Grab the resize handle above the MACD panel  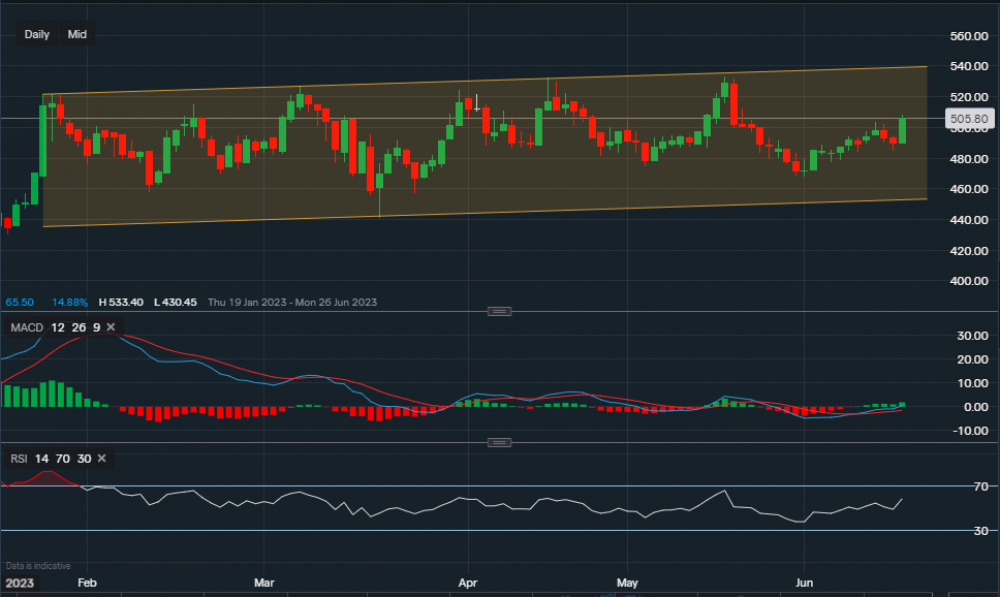pos(499,312)
